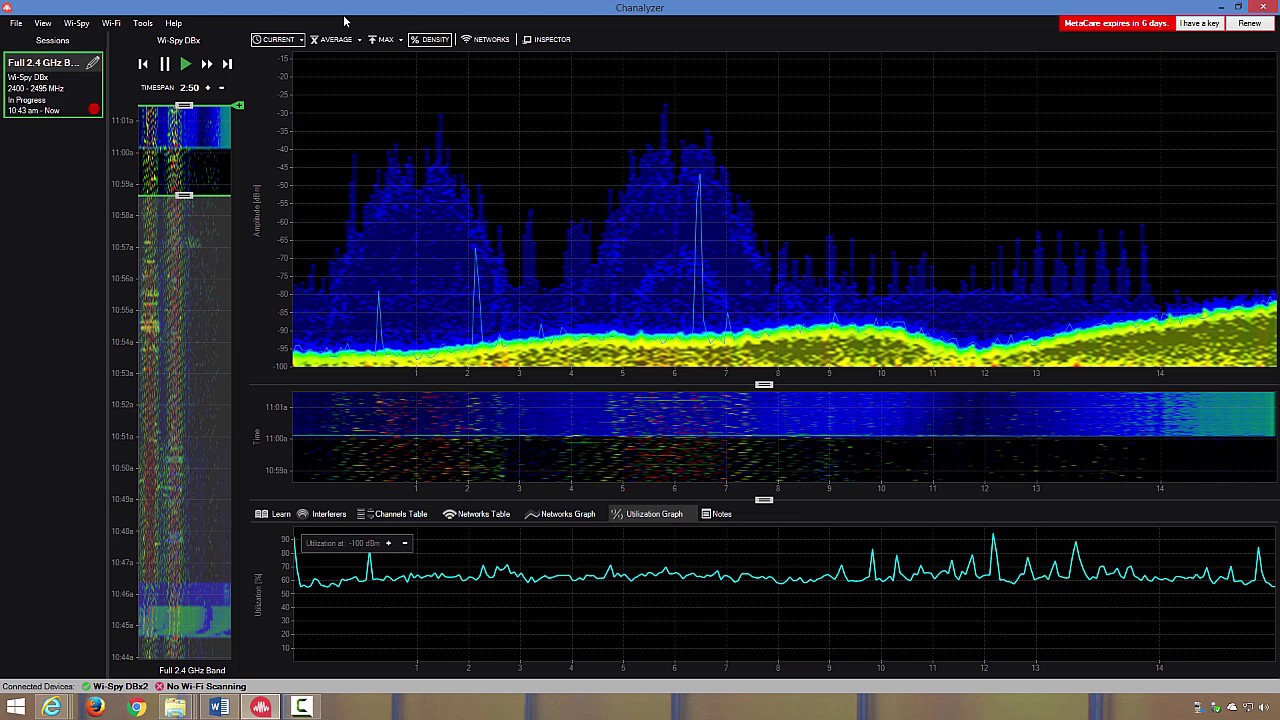Switch to the Networks Table tab
The width and height of the screenshot is (1280, 720).
pos(477,514)
